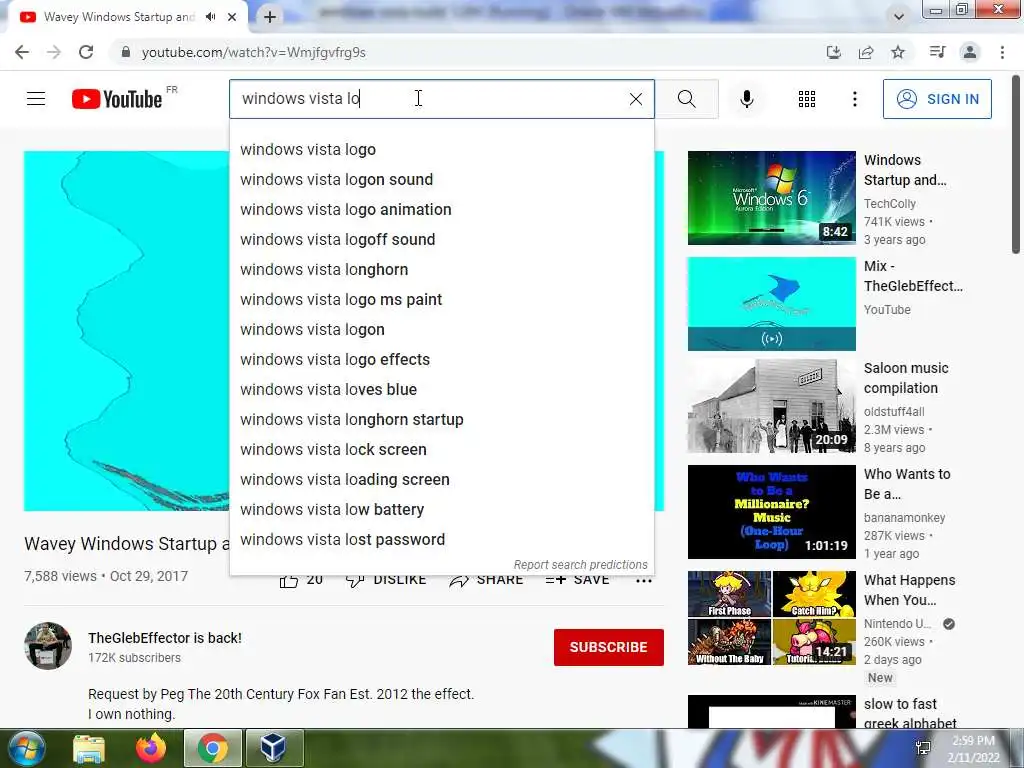The image size is (1024, 768).
Task: Open Windows Explorer from the taskbar
Action: [x=88, y=748]
